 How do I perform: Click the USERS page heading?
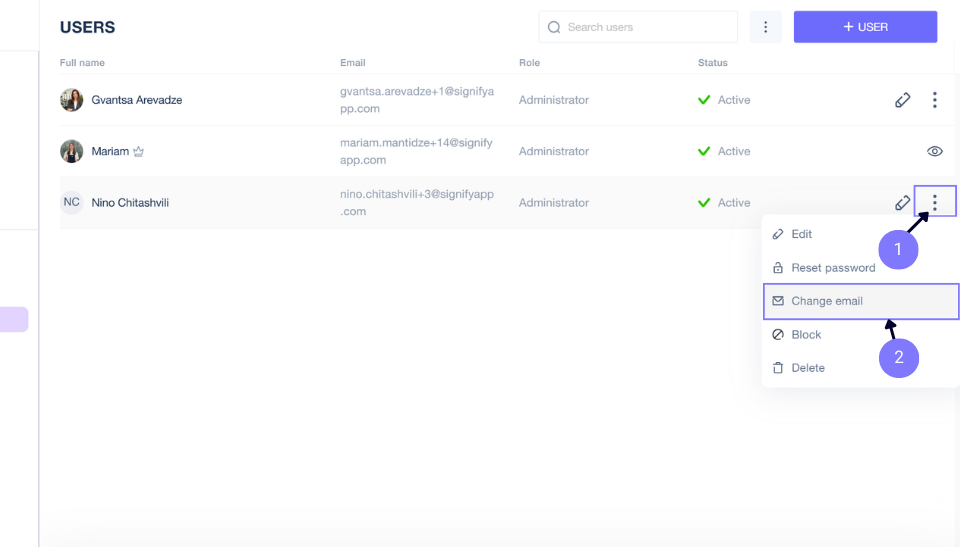pyautogui.click(x=88, y=27)
